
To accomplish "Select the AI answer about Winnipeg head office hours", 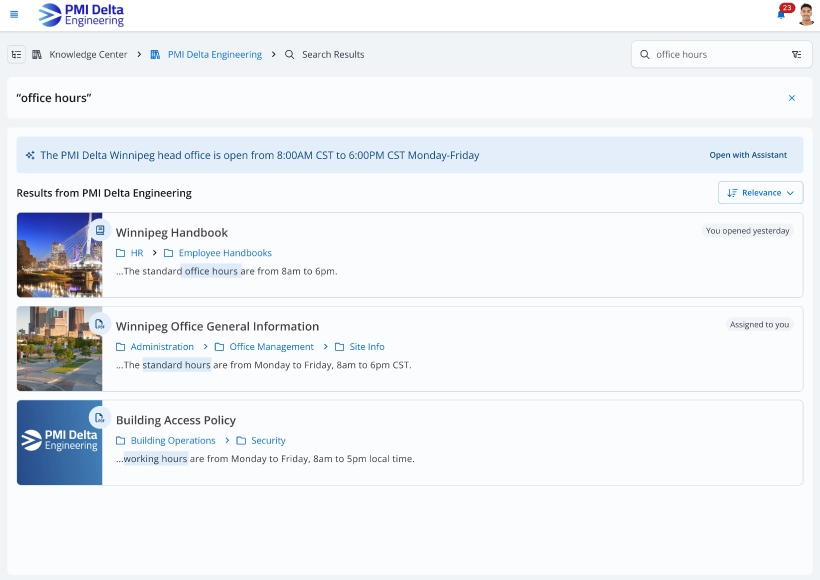I will pos(260,155).
